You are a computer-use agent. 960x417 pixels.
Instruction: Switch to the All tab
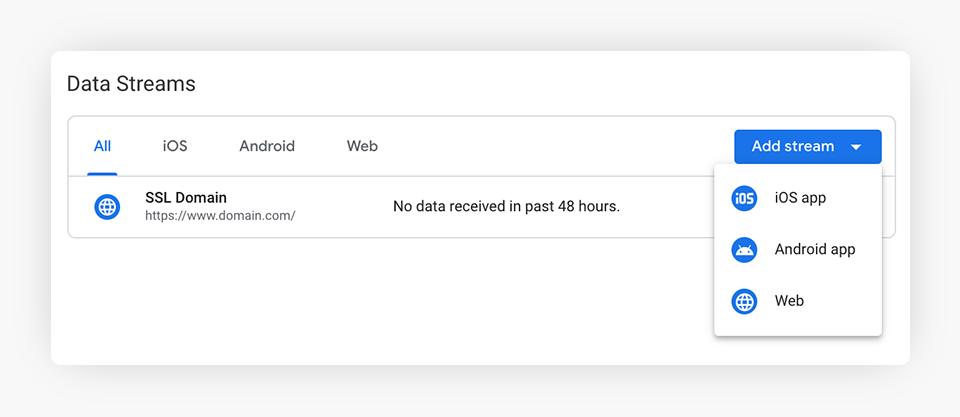pyautogui.click(x=102, y=146)
